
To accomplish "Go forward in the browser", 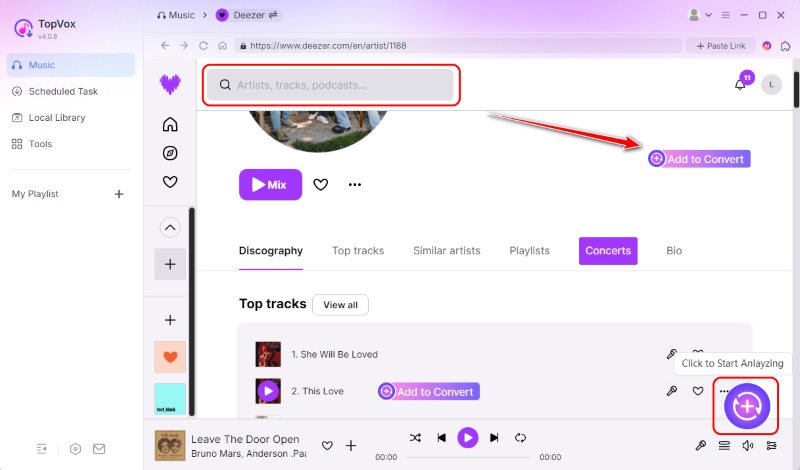I will (184, 45).
